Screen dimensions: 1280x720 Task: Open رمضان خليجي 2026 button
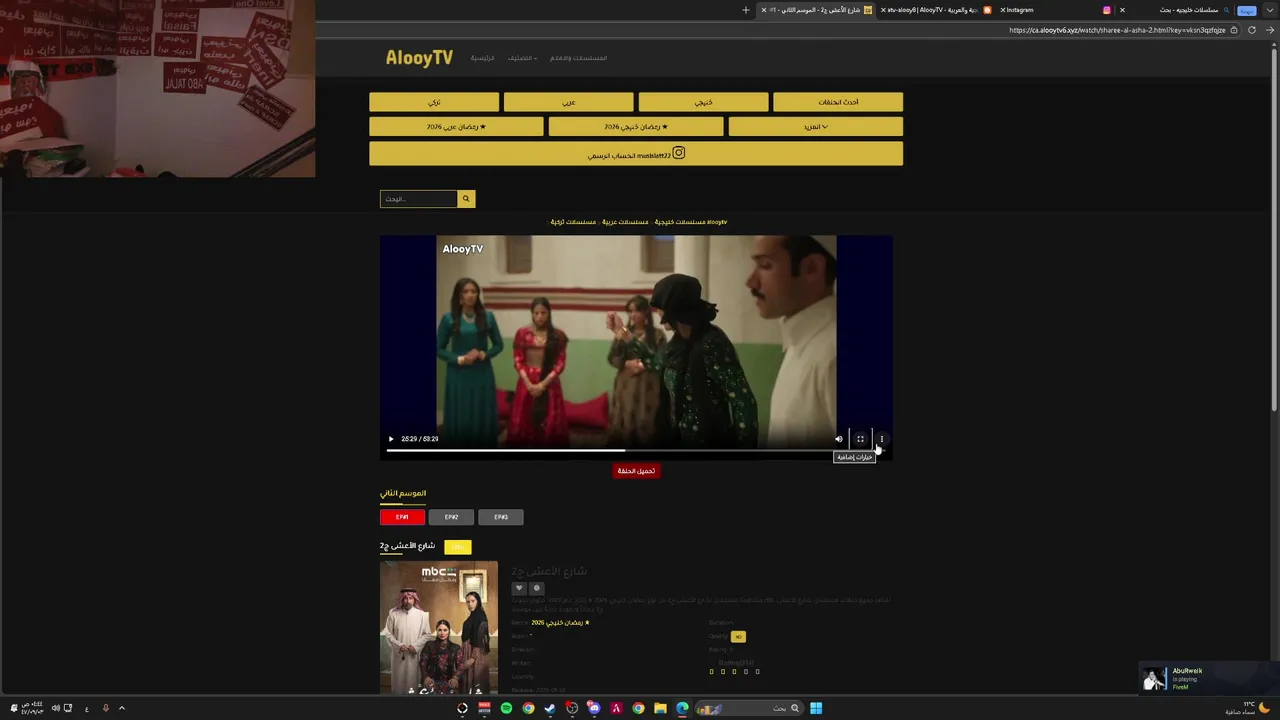pos(636,127)
